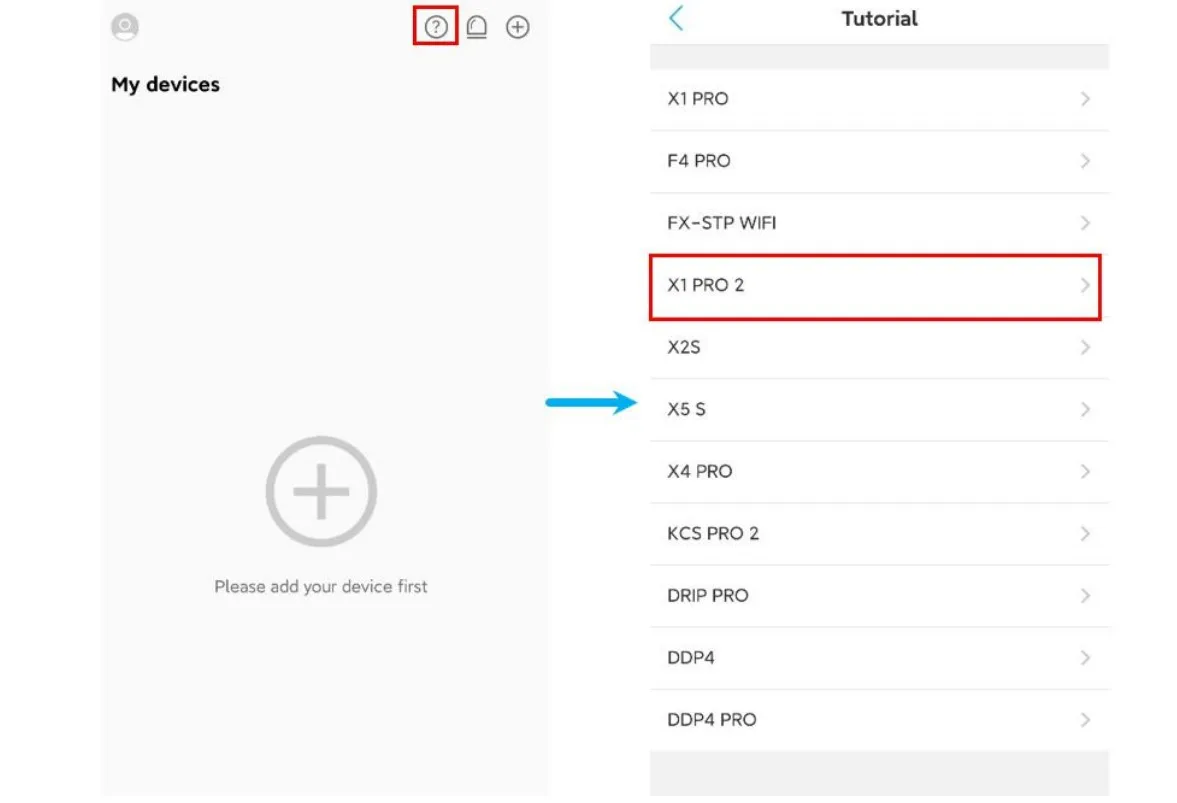This screenshot has height=803, width=1177.
Task: Open FX-STP WIFI tutorial
Action: [722, 223]
